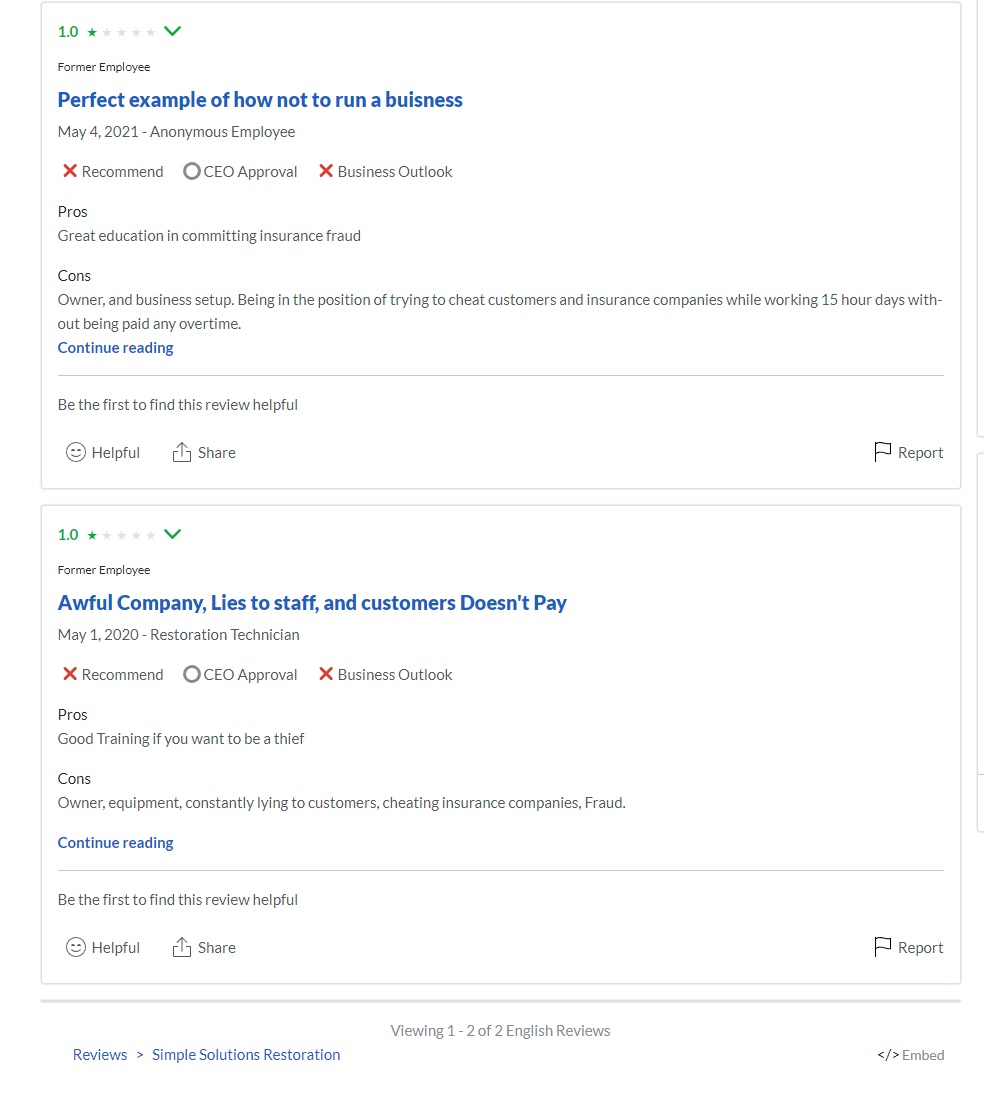Viewport: 984px width, 1093px height.
Task: Expand rating details chevron on second review
Action: click(172, 534)
